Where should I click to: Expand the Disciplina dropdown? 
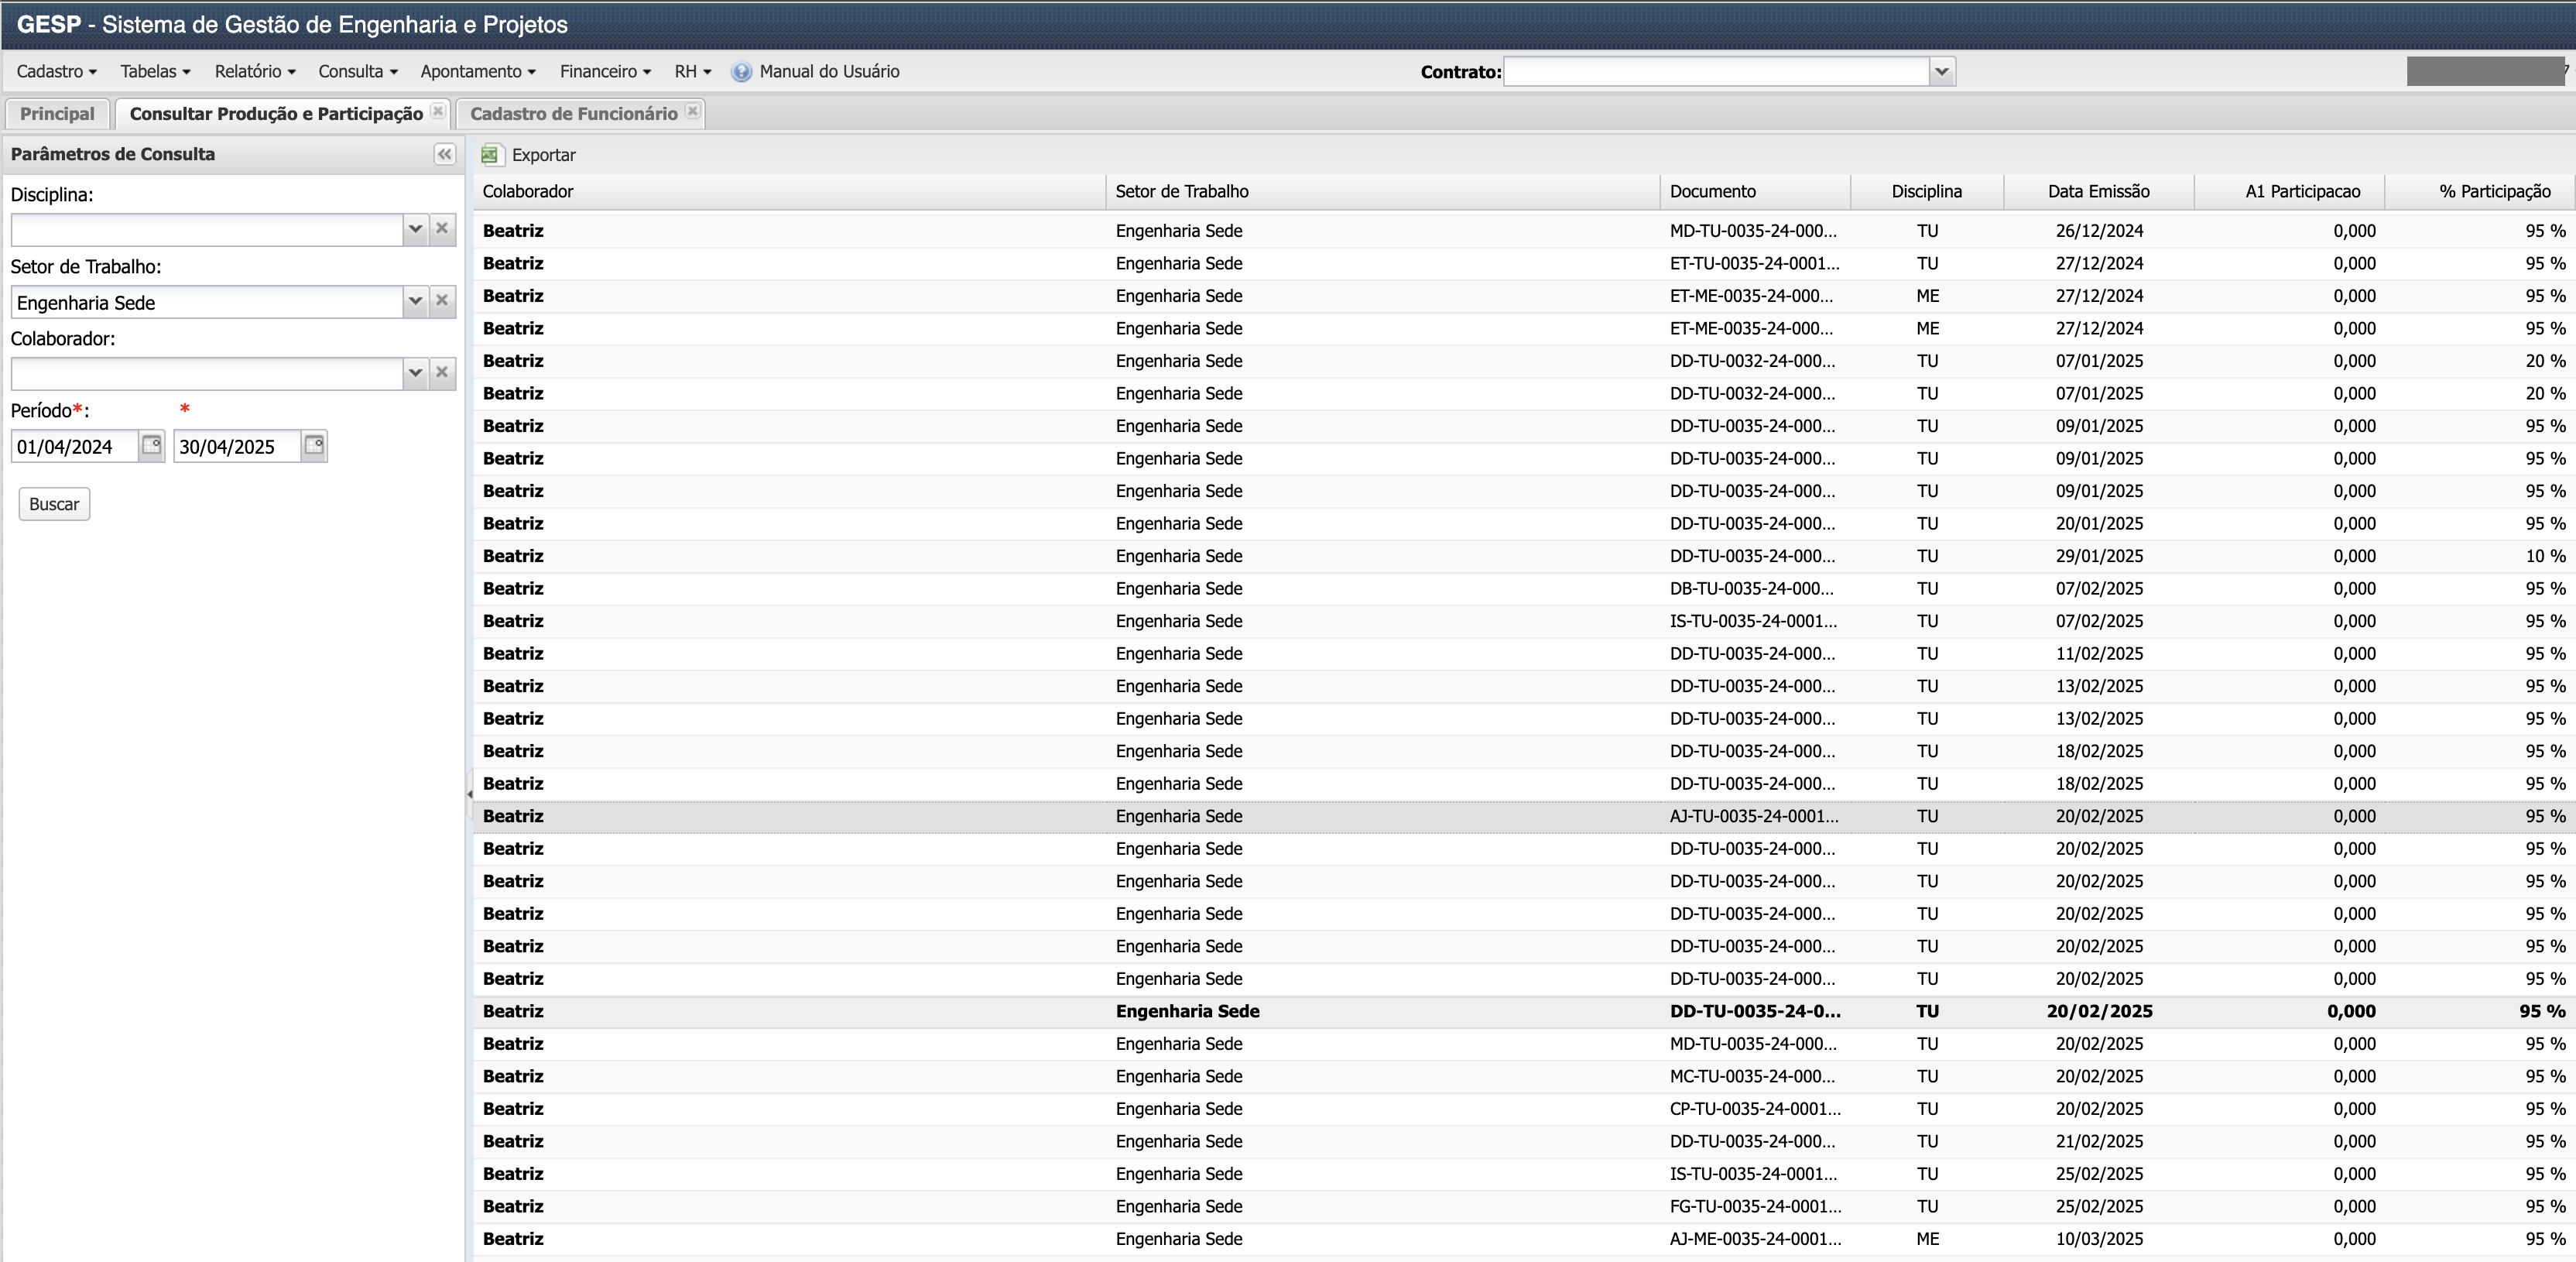point(415,229)
